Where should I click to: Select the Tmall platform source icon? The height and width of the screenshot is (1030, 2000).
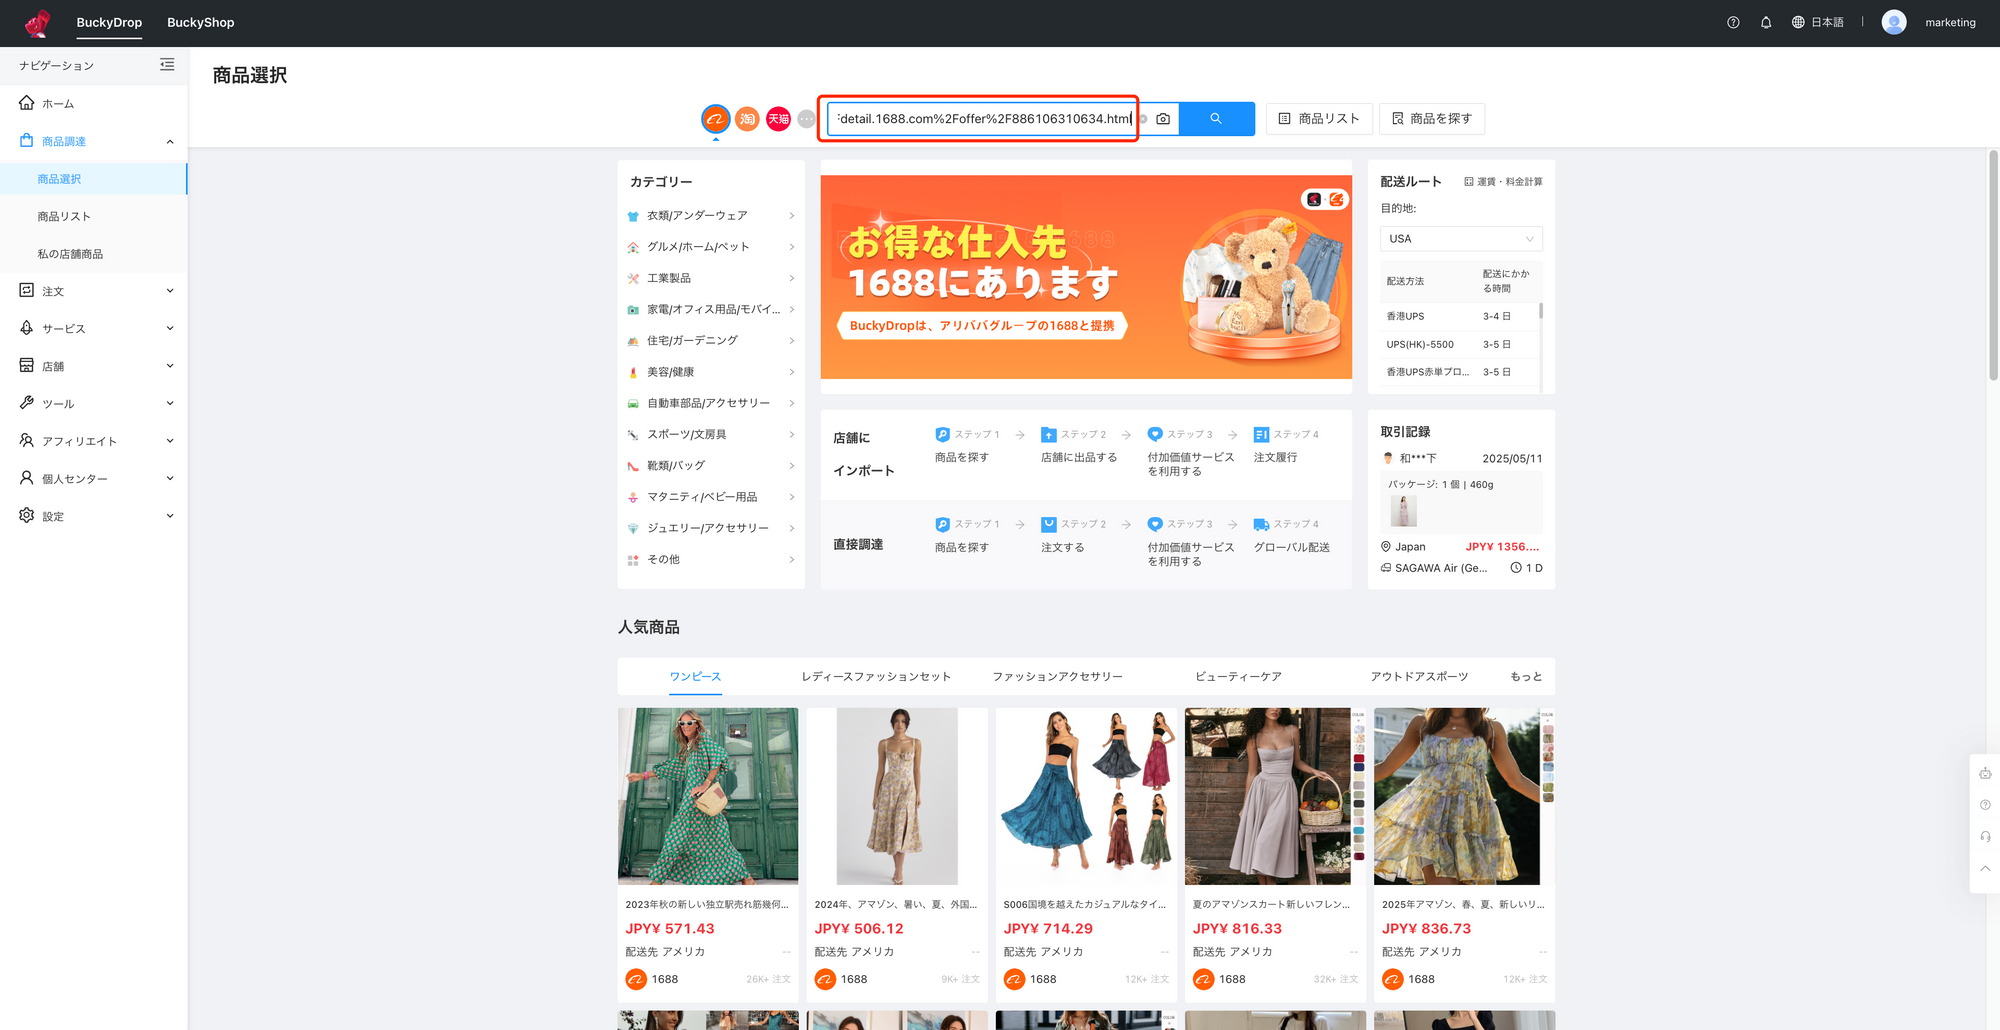point(778,119)
